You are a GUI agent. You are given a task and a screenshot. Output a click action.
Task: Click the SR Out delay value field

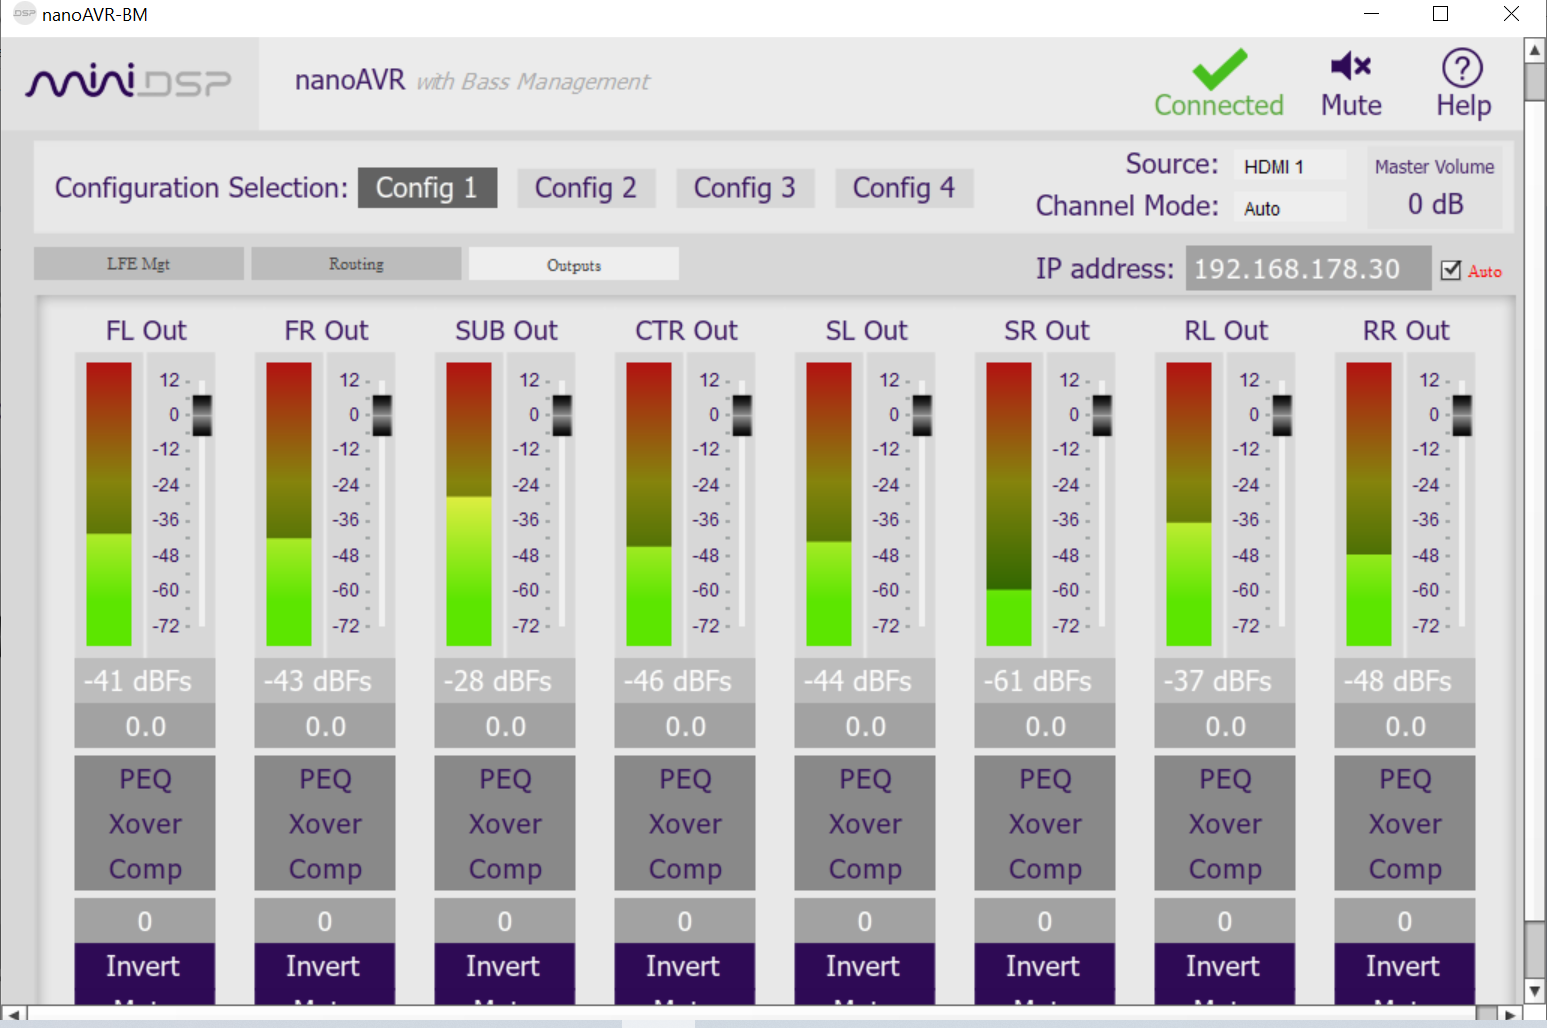[x=1045, y=920]
